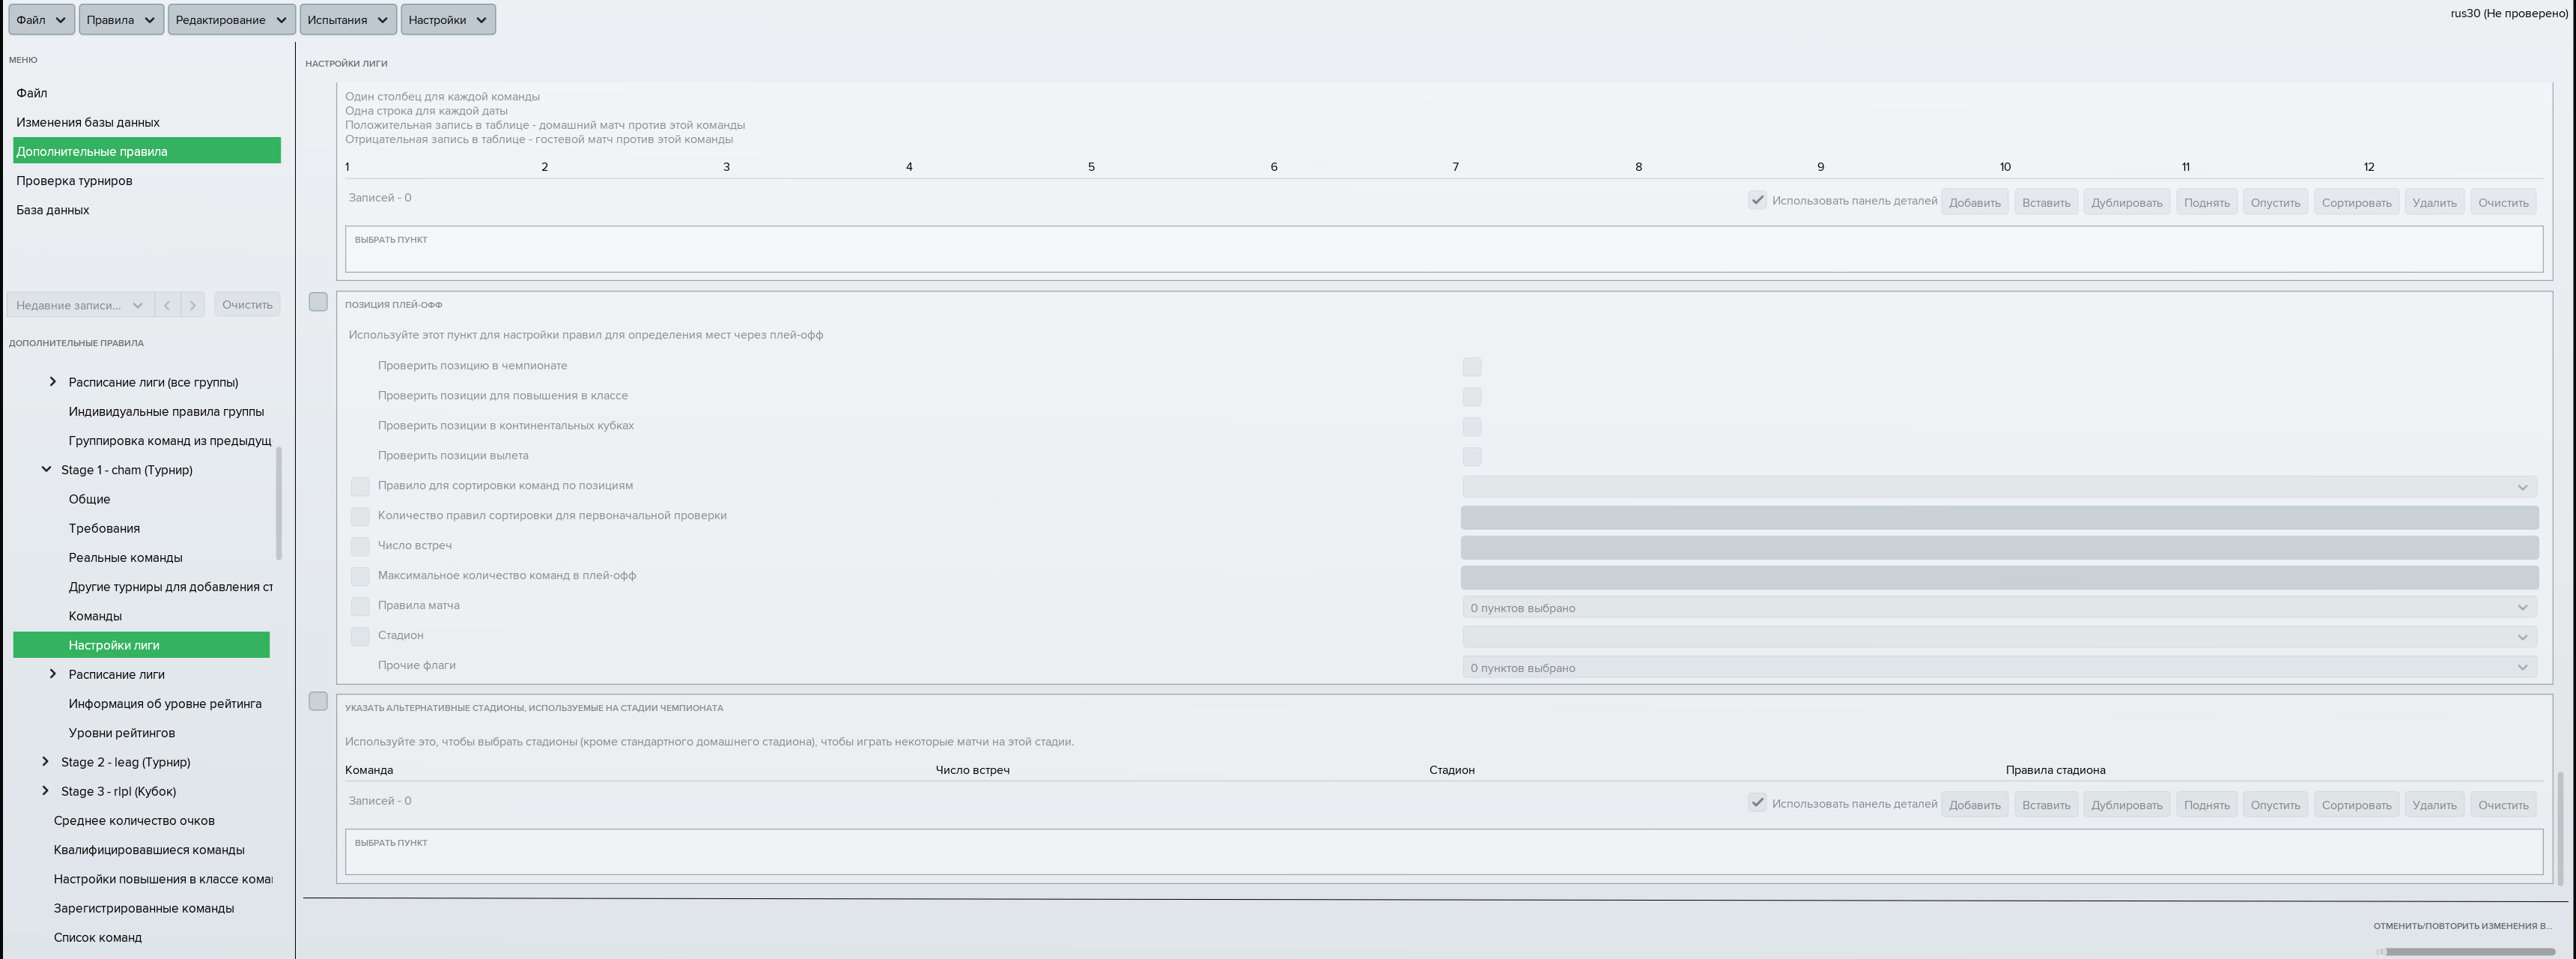This screenshot has width=2576, height=959.
Task: Open the Испытания menu
Action: point(347,20)
